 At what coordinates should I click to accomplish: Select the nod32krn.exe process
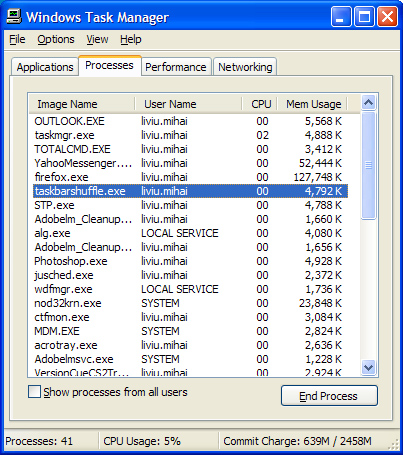tap(190, 303)
